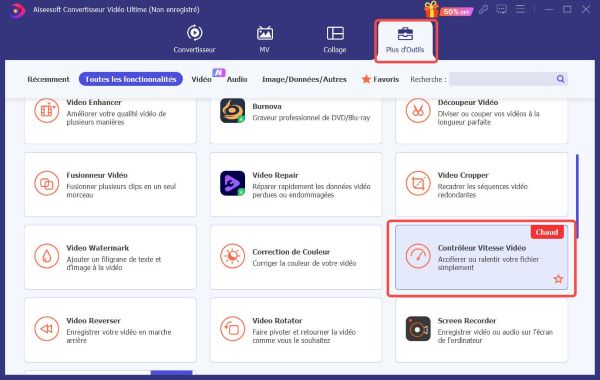Image resolution: width=600 pixels, height=380 pixels.
Task: Click the star icon beside Favoris
Action: [x=366, y=79]
